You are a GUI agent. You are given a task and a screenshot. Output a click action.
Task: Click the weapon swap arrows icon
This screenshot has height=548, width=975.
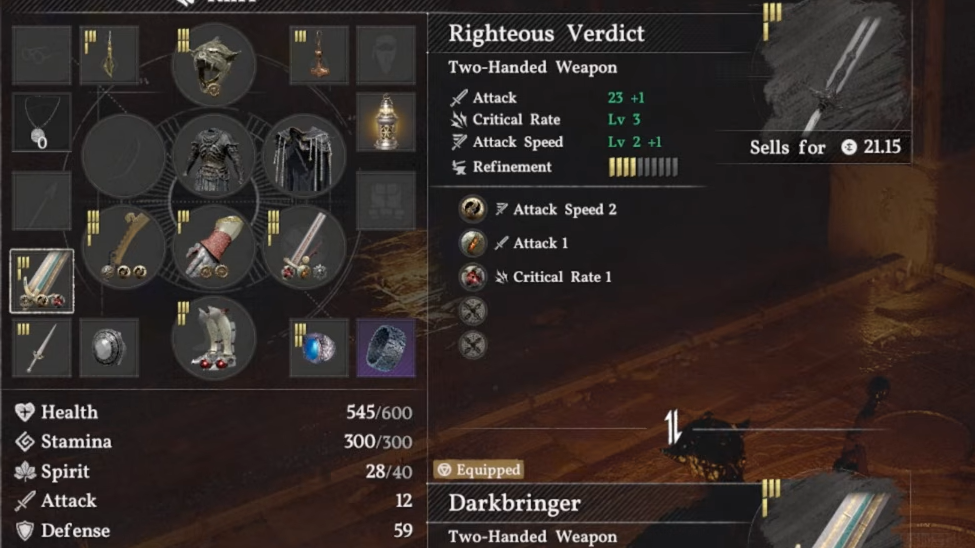(672, 427)
